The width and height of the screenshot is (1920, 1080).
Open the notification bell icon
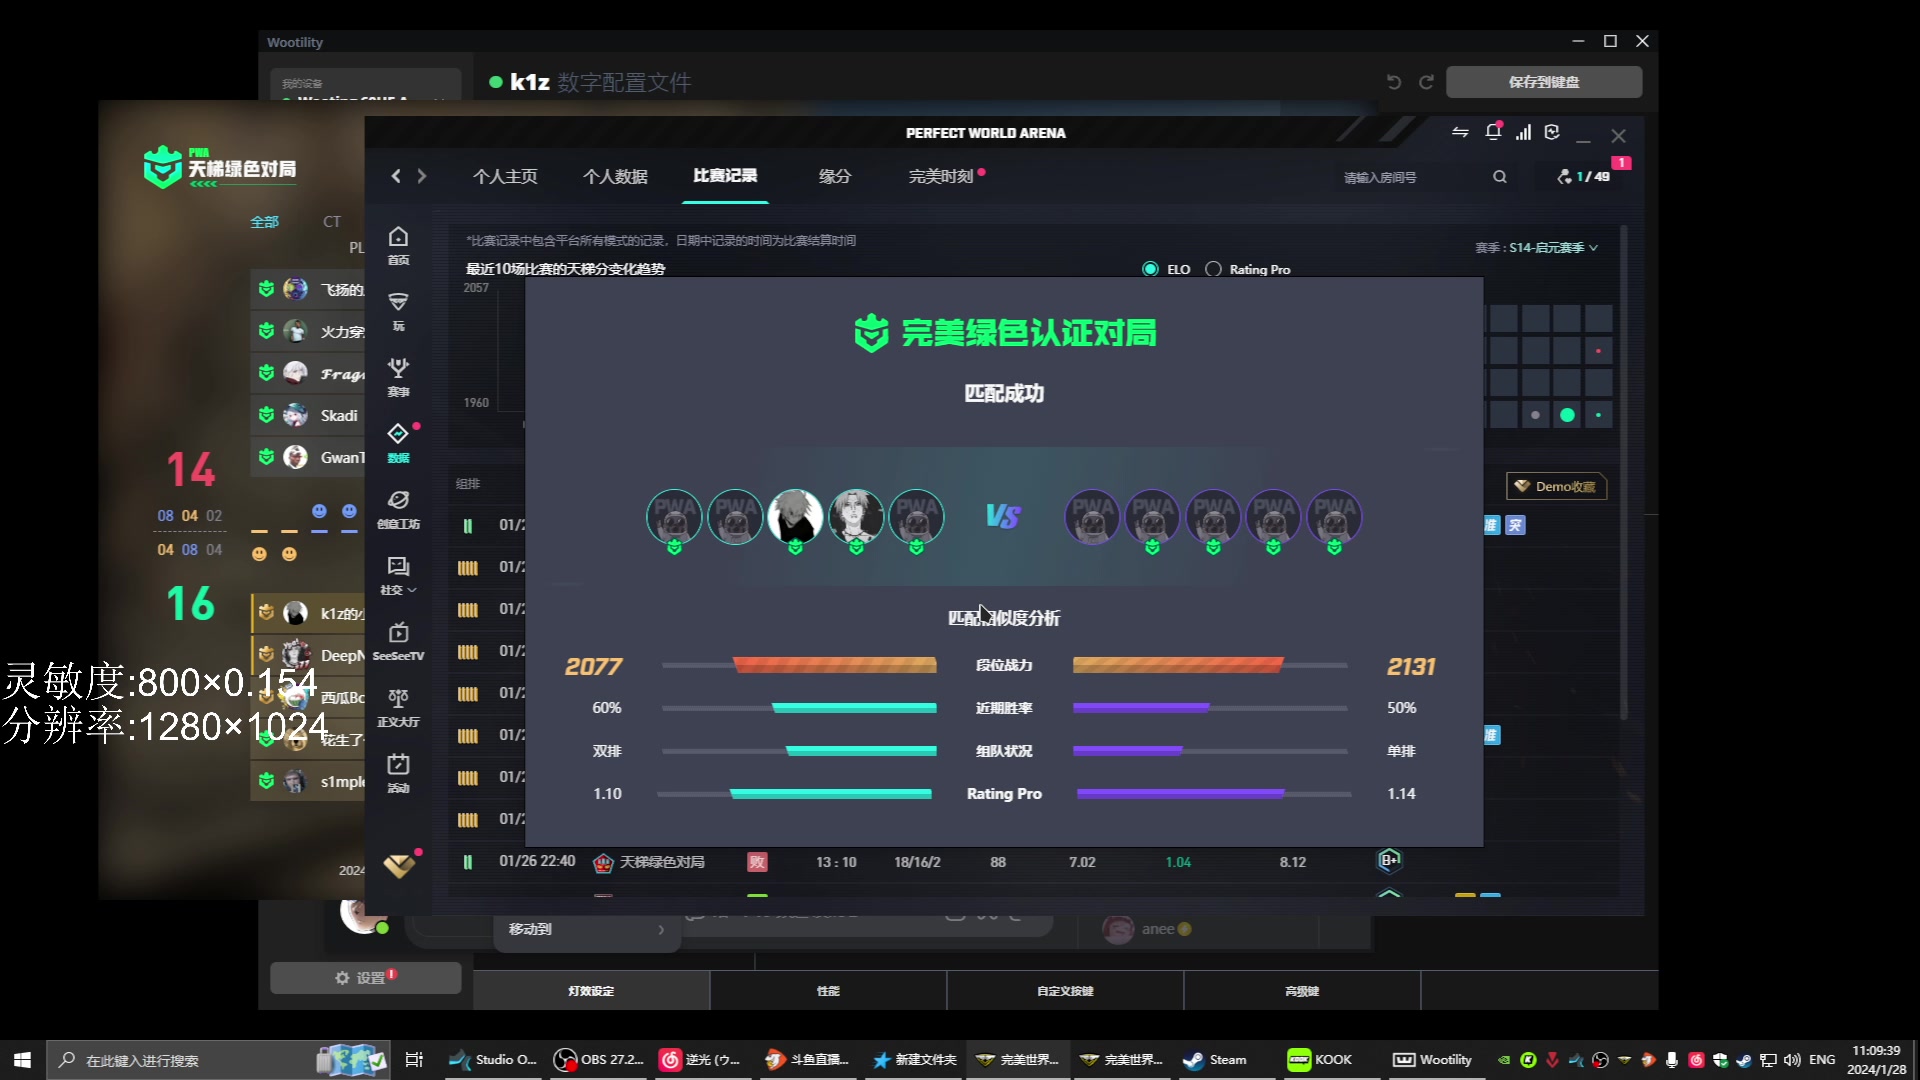point(1493,132)
